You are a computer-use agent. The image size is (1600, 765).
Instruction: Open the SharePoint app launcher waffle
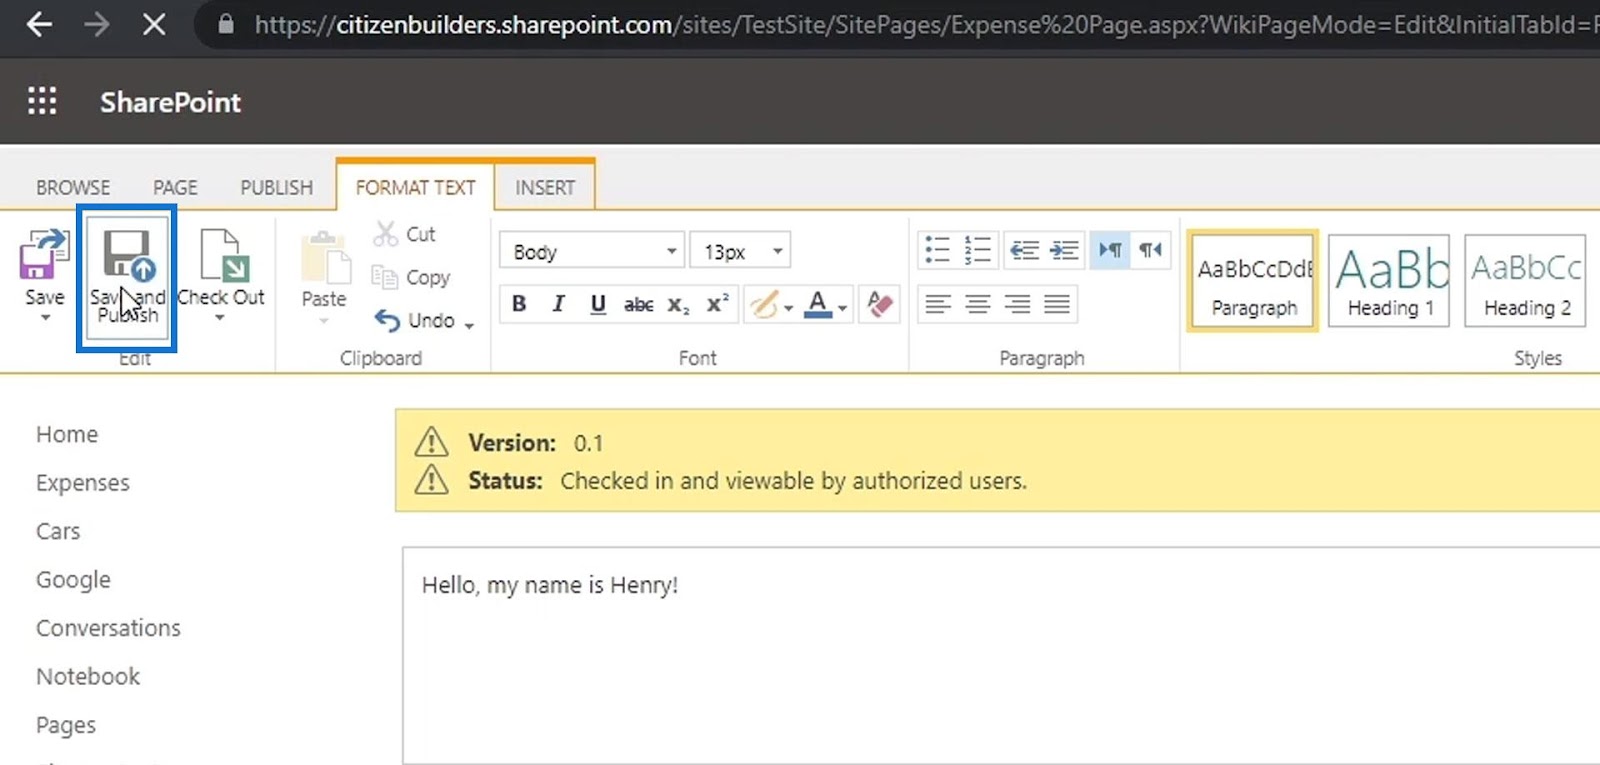42,101
